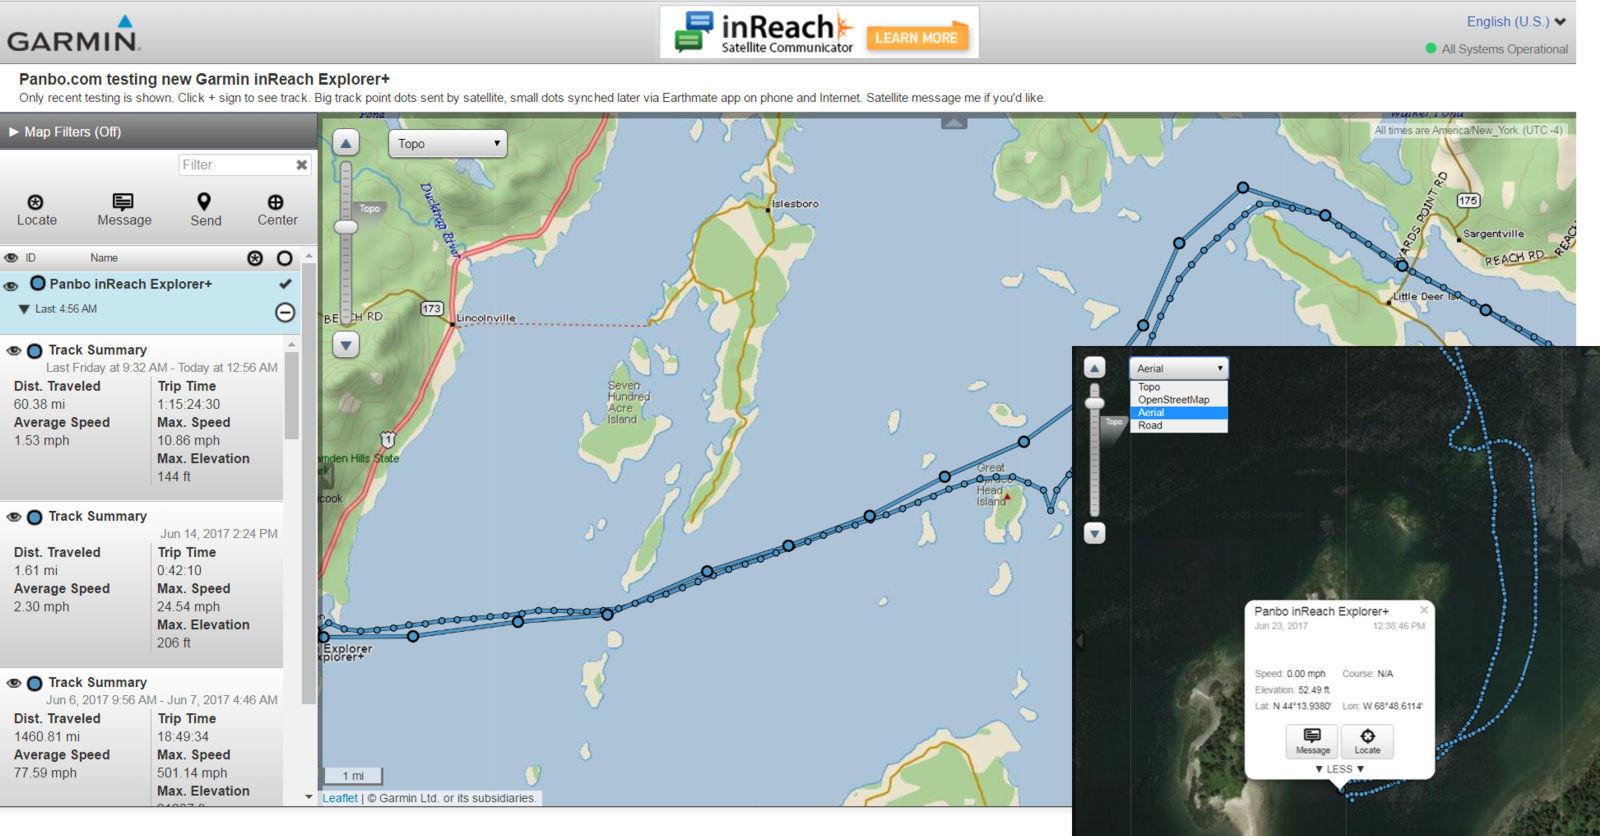Select Road from the map type list

pyautogui.click(x=1178, y=426)
